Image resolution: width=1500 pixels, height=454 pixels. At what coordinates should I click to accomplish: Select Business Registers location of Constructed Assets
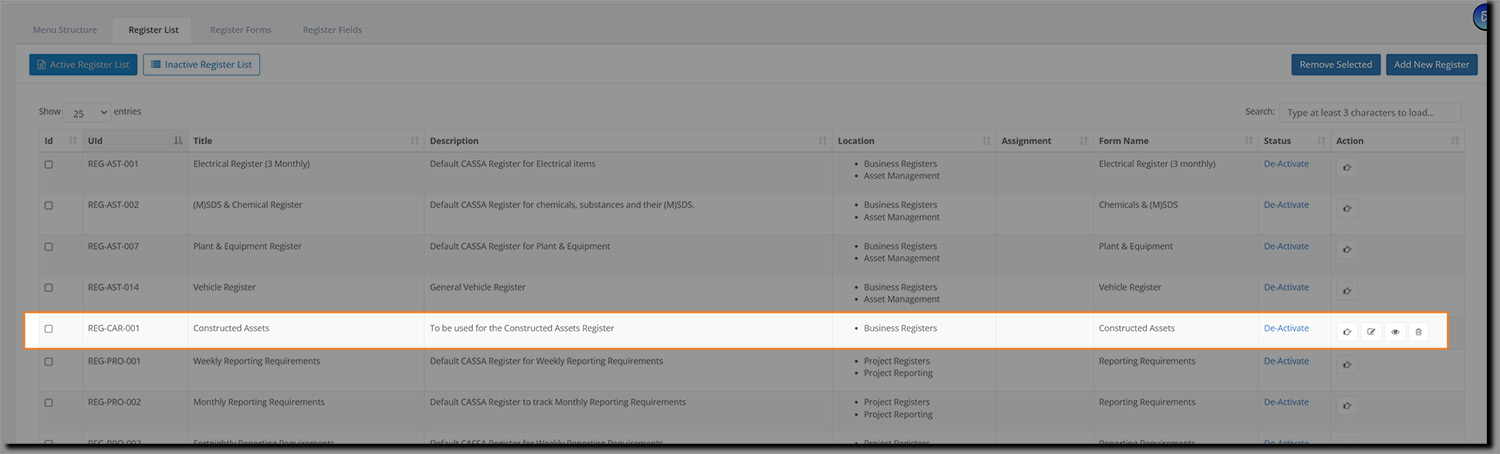(x=901, y=328)
